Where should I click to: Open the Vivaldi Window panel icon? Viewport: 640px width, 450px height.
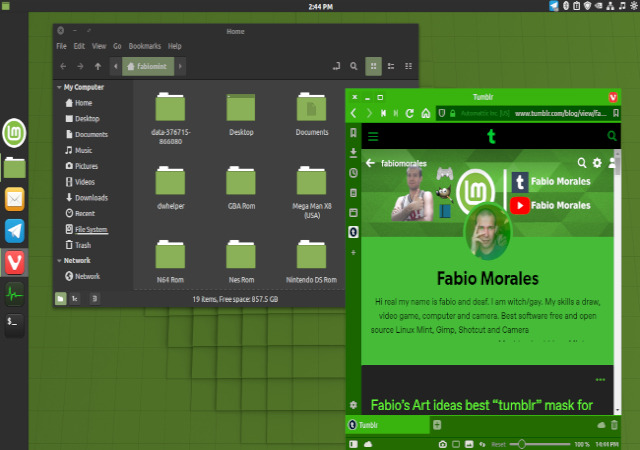(353, 212)
